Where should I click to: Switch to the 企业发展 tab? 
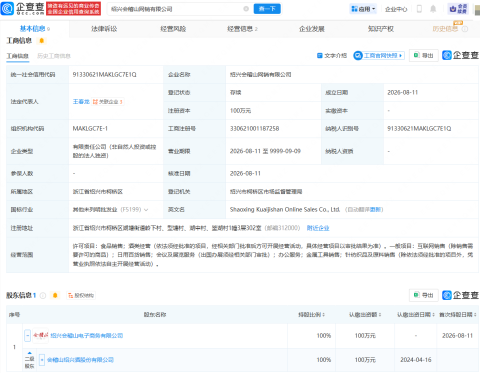(312, 29)
